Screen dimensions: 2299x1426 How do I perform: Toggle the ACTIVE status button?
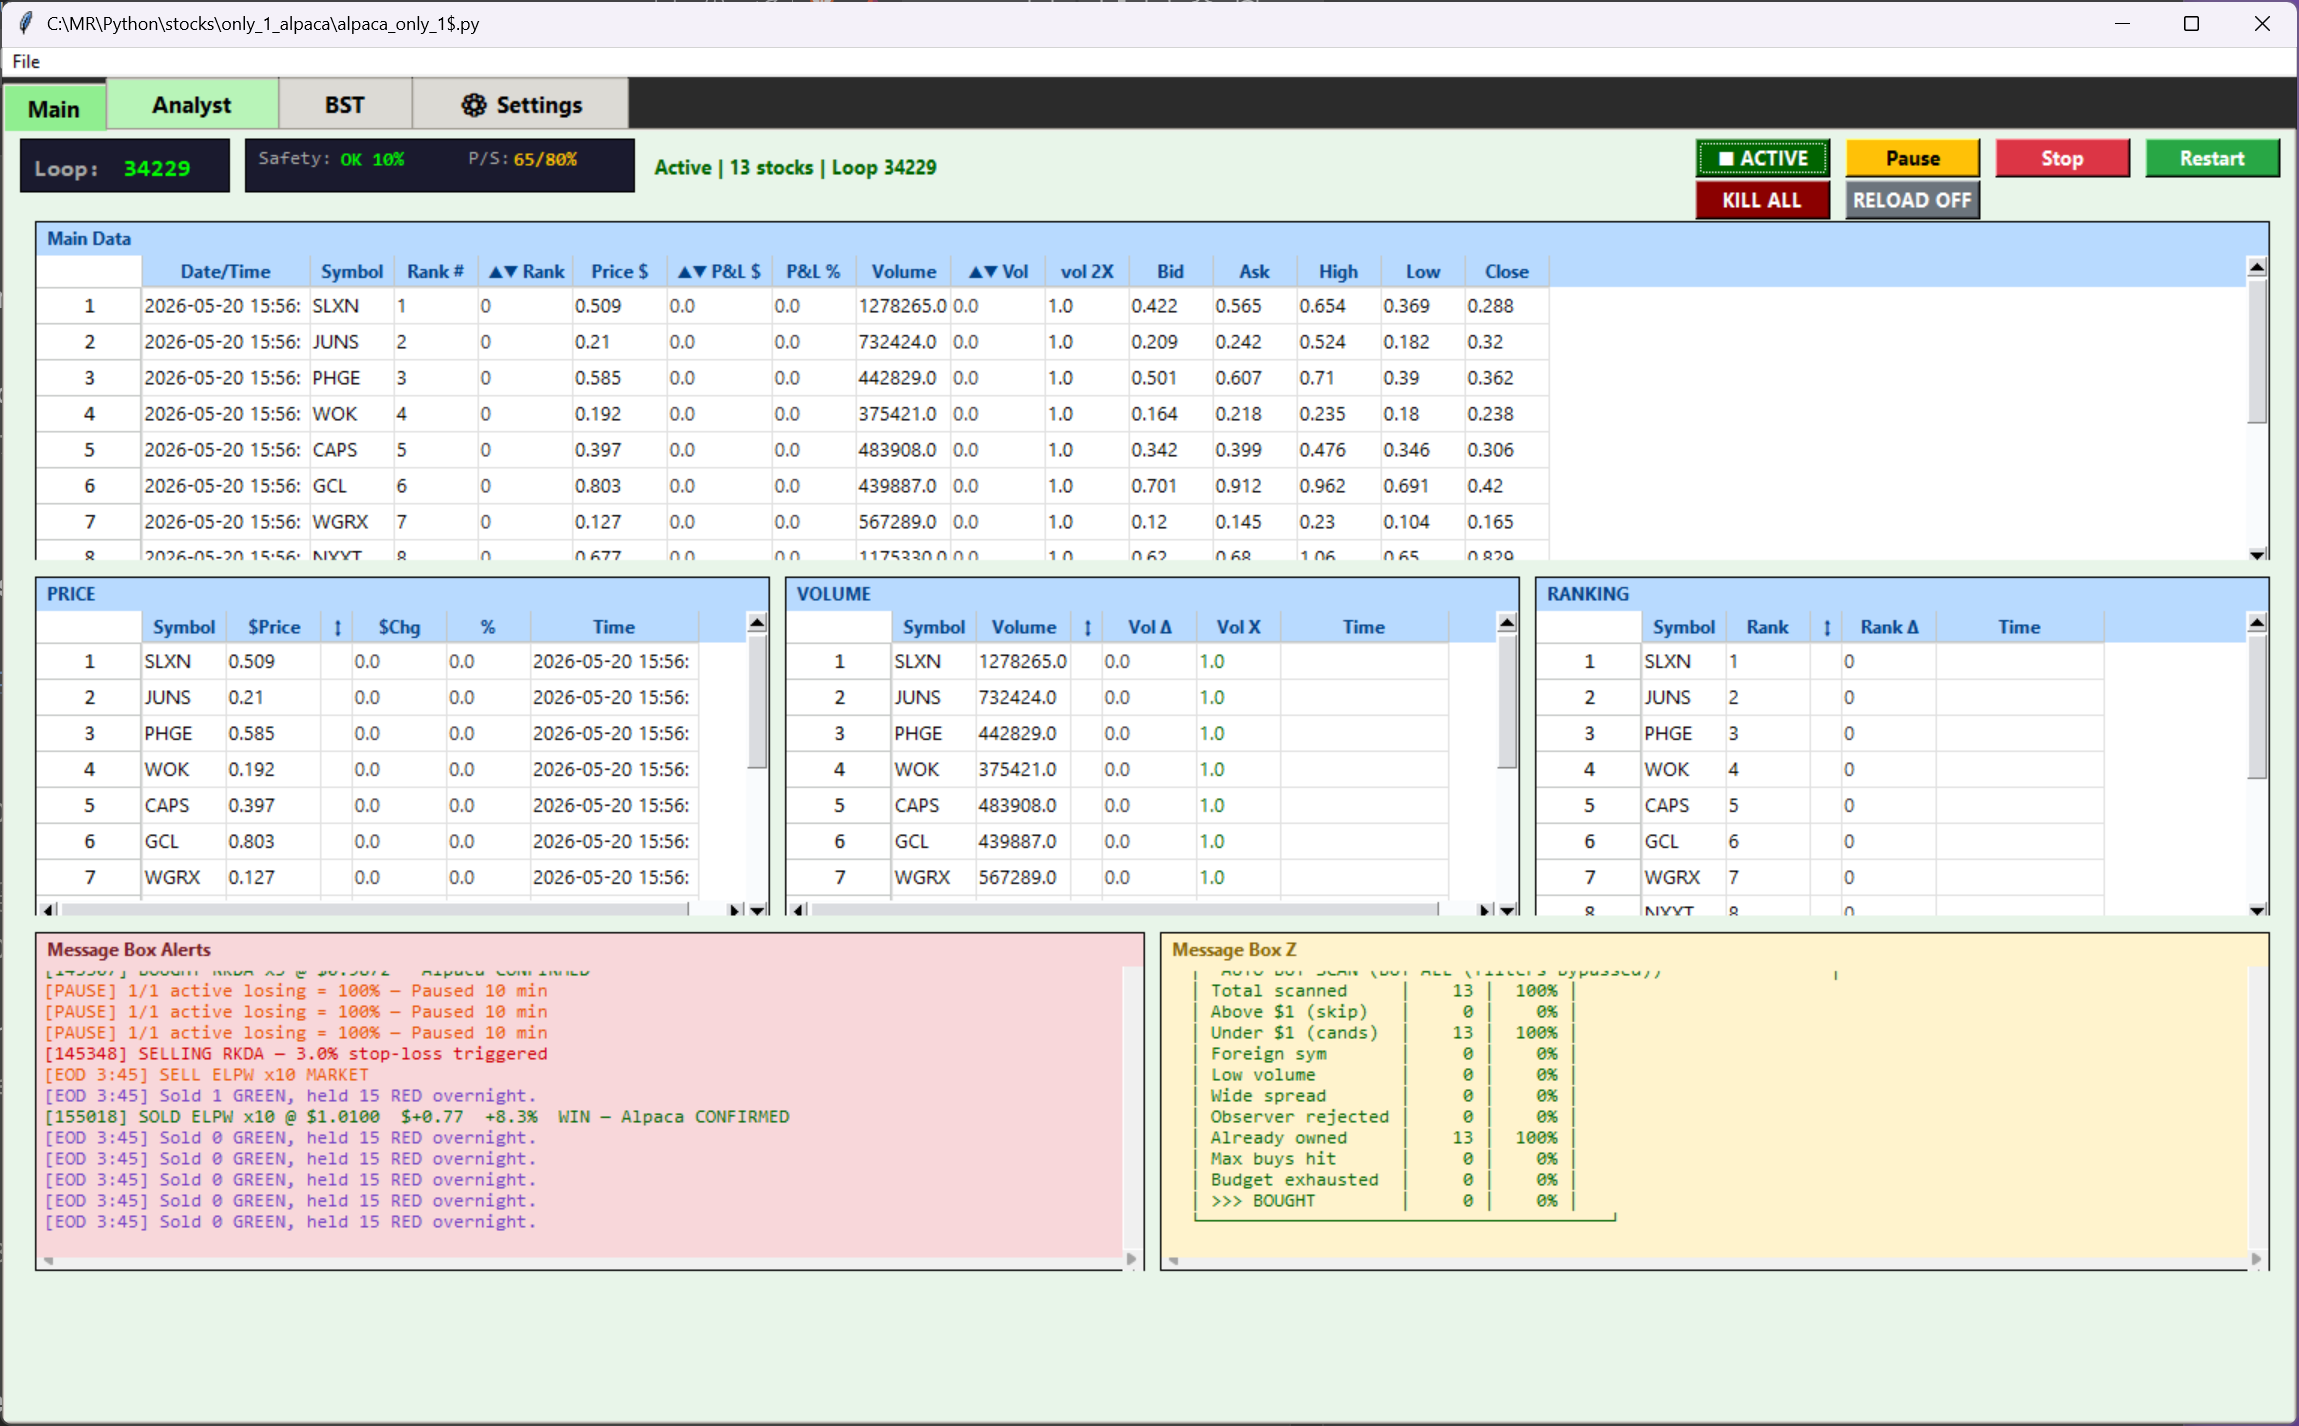(x=1762, y=158)
